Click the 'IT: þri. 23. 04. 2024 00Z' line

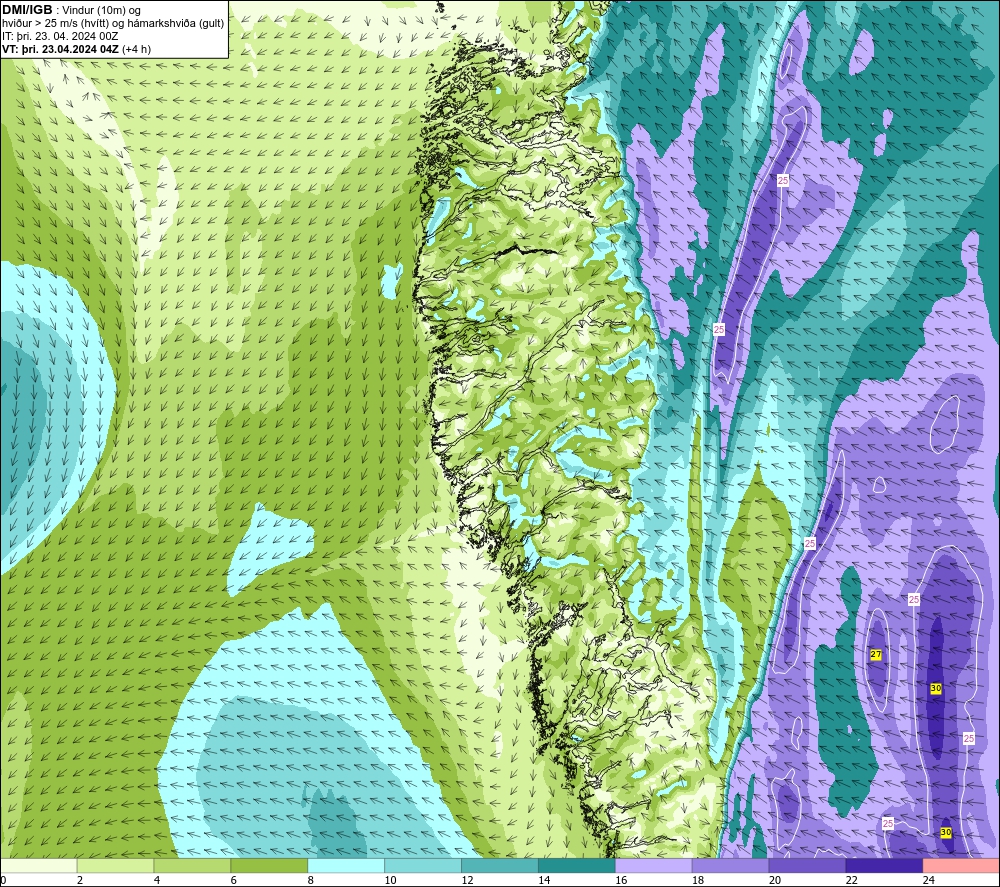pyautogui.click(x=60, y=36)
